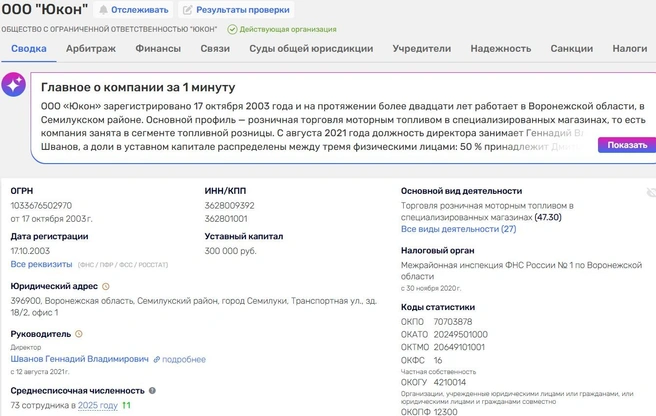Click the 2025 году link
This screenshot has height=416, width=656.
click(98, 405)
